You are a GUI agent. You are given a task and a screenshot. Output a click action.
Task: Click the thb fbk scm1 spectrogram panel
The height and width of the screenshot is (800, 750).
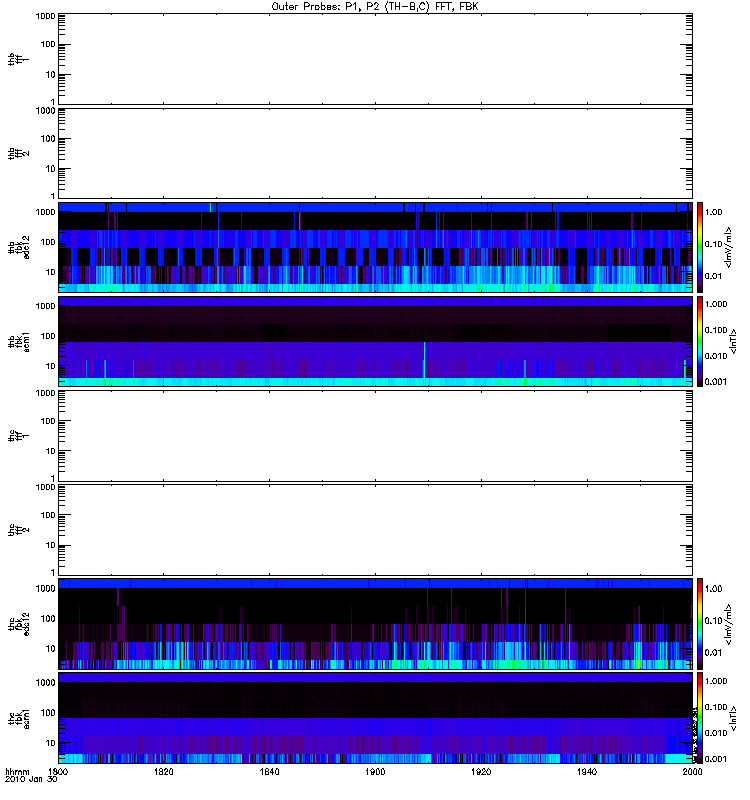point(375,342)
